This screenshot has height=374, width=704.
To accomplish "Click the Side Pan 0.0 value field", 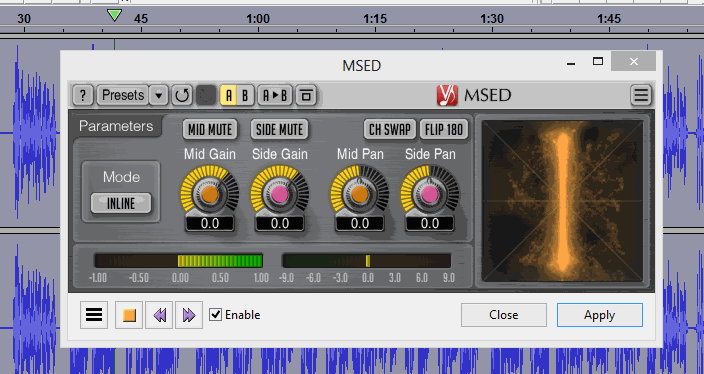I will point(430,224).
